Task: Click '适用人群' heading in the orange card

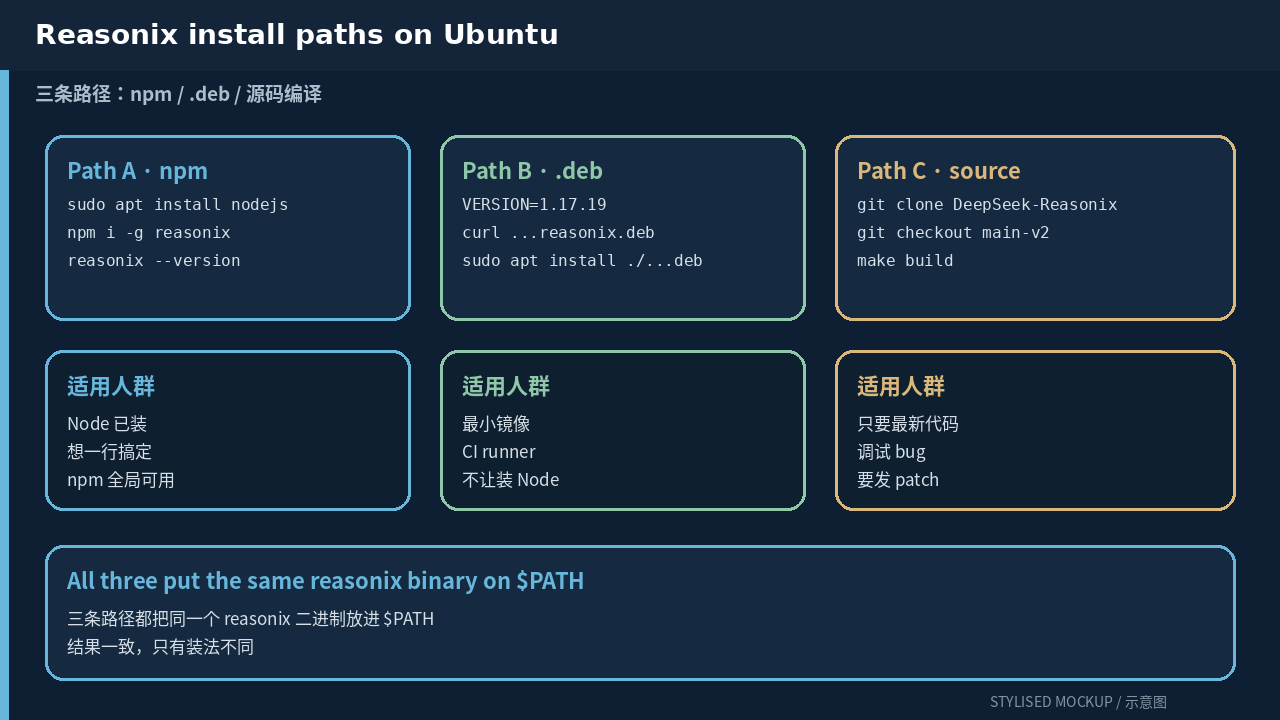Action: 901,387
